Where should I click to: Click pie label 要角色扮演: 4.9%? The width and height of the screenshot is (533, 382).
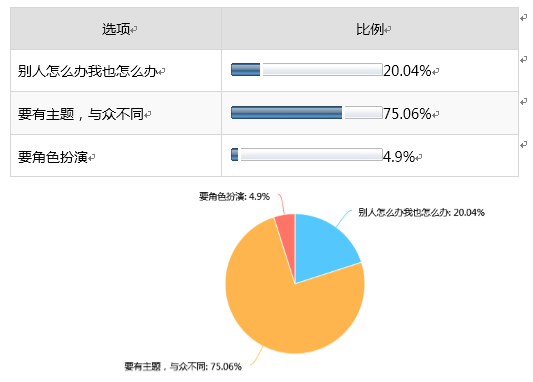(234, 196)
